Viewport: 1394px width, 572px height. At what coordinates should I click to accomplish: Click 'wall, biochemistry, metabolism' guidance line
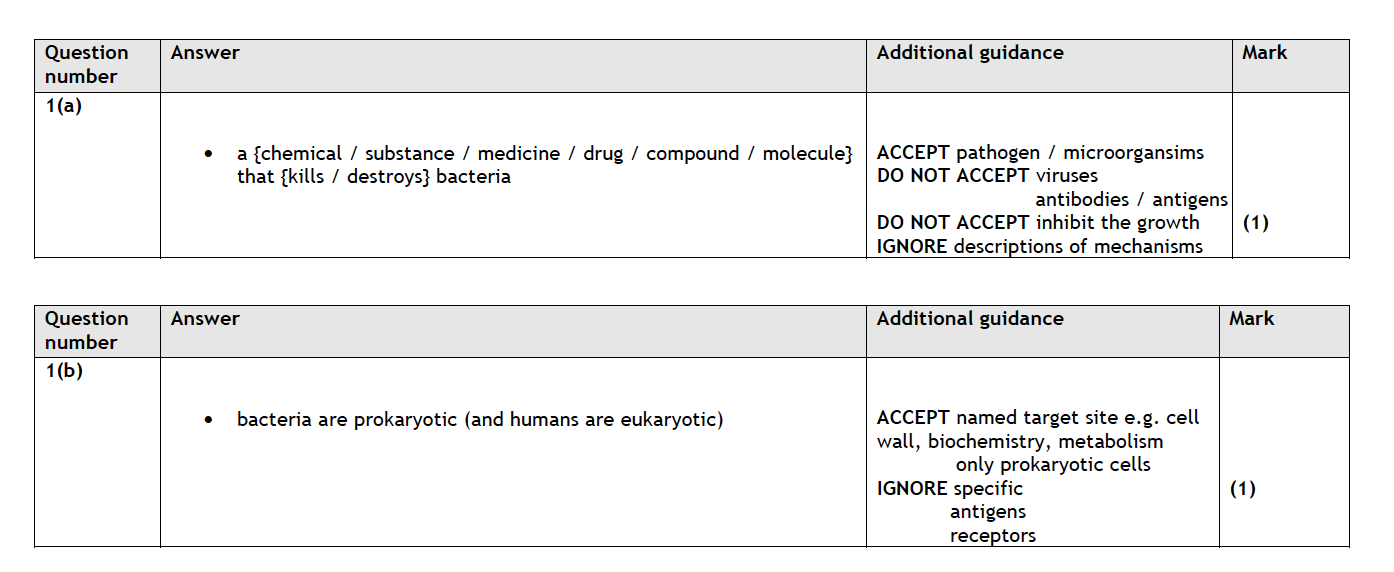[1019, 441]
